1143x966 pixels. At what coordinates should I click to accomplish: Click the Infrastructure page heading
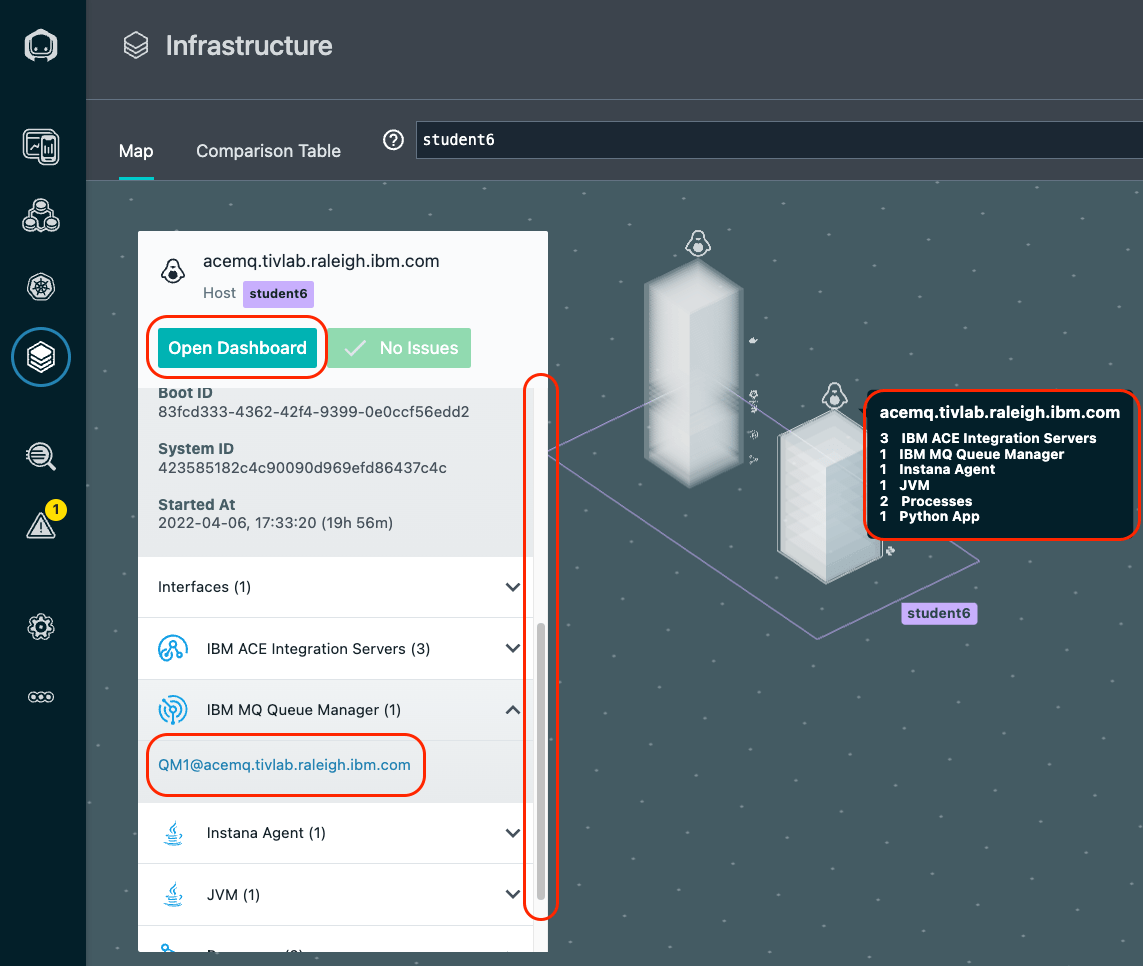249,45
